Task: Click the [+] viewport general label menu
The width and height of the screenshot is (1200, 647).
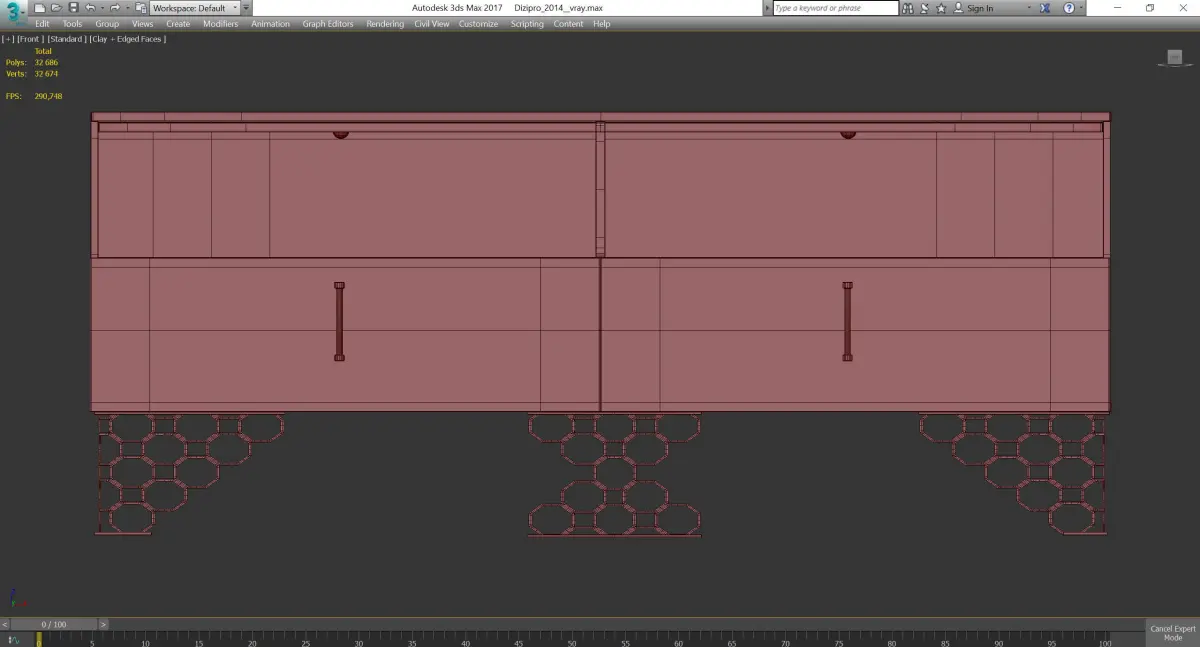Action: (x=8, y=39)
